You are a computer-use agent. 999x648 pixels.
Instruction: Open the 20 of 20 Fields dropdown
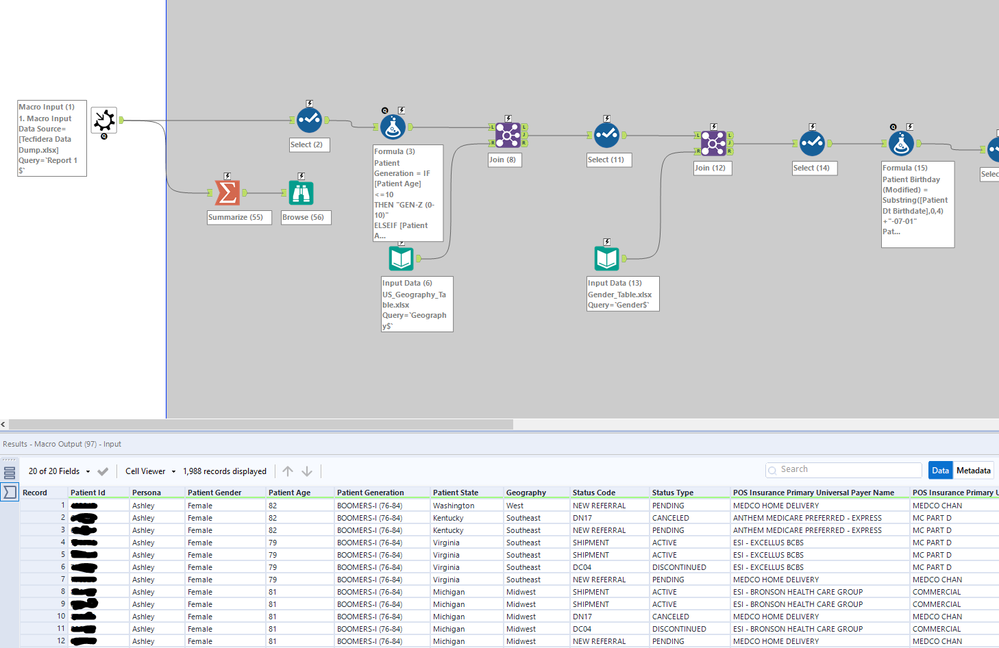point(58,469)
